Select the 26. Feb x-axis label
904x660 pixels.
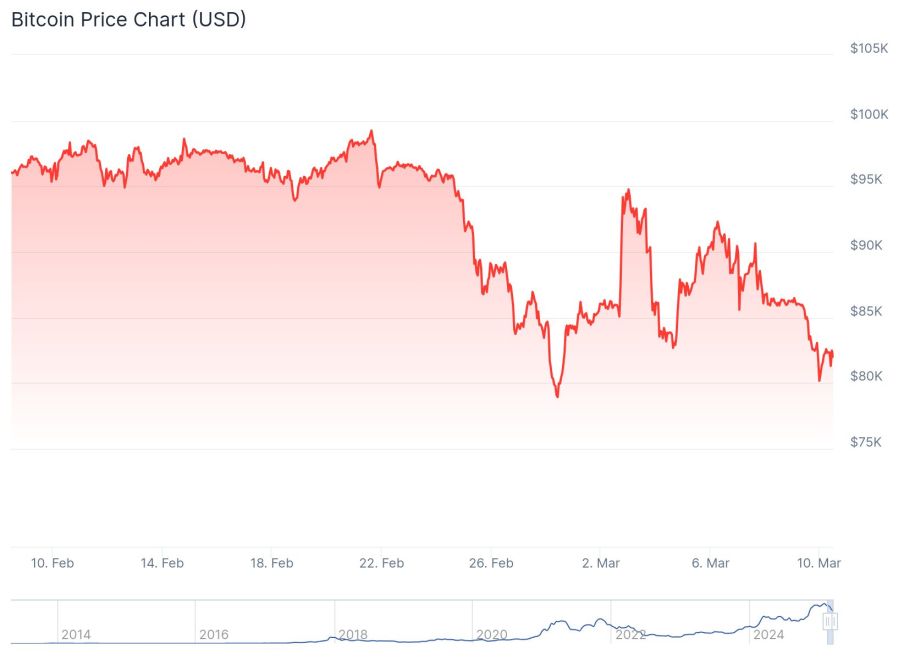(491, 563)
